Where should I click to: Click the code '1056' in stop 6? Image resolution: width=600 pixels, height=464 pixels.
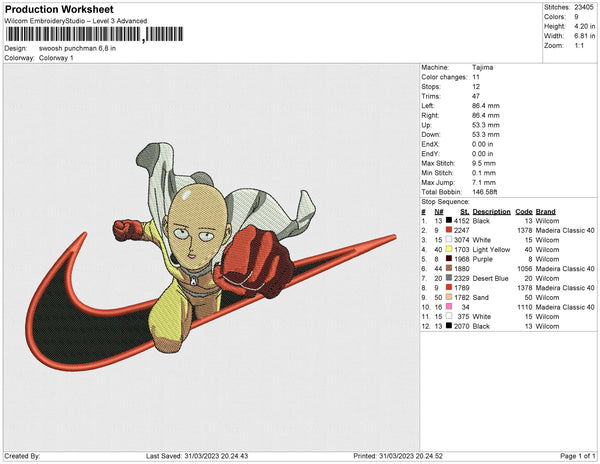pos(525,269)
